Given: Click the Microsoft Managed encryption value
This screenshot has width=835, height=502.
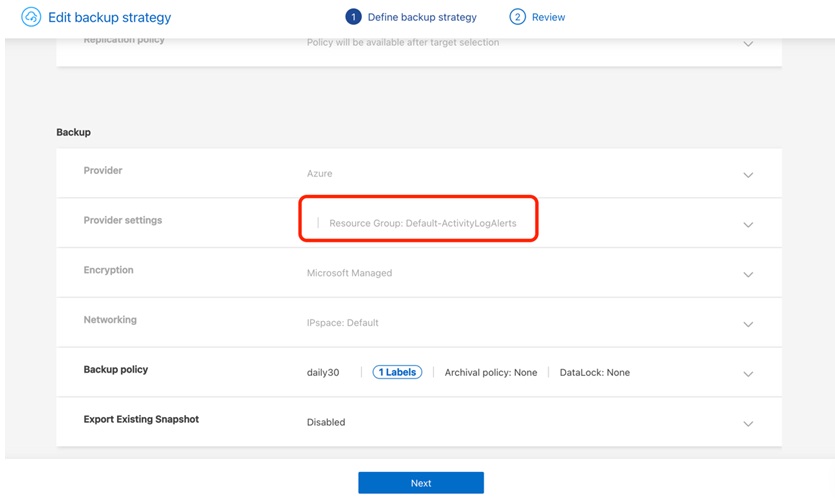Looking at the screenshot, I should tap(349, 273).
